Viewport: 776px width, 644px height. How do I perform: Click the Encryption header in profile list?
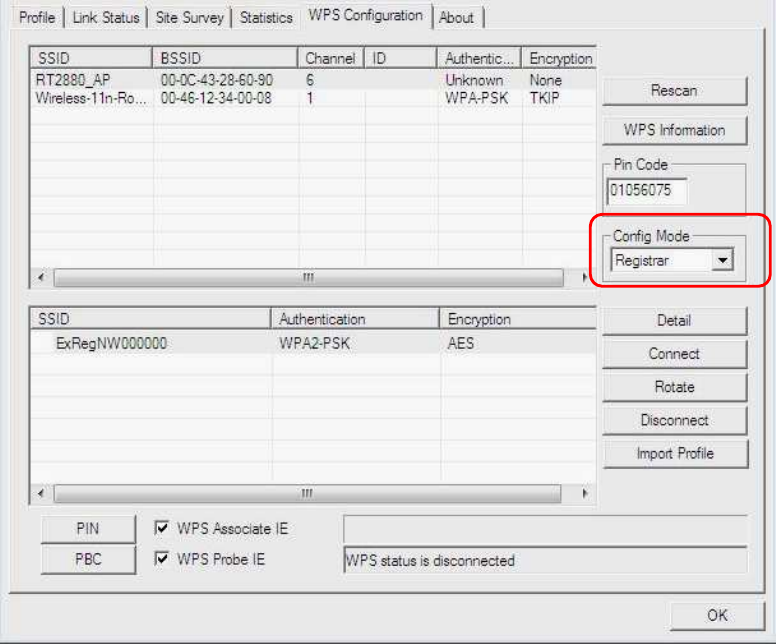coord(518,319)
